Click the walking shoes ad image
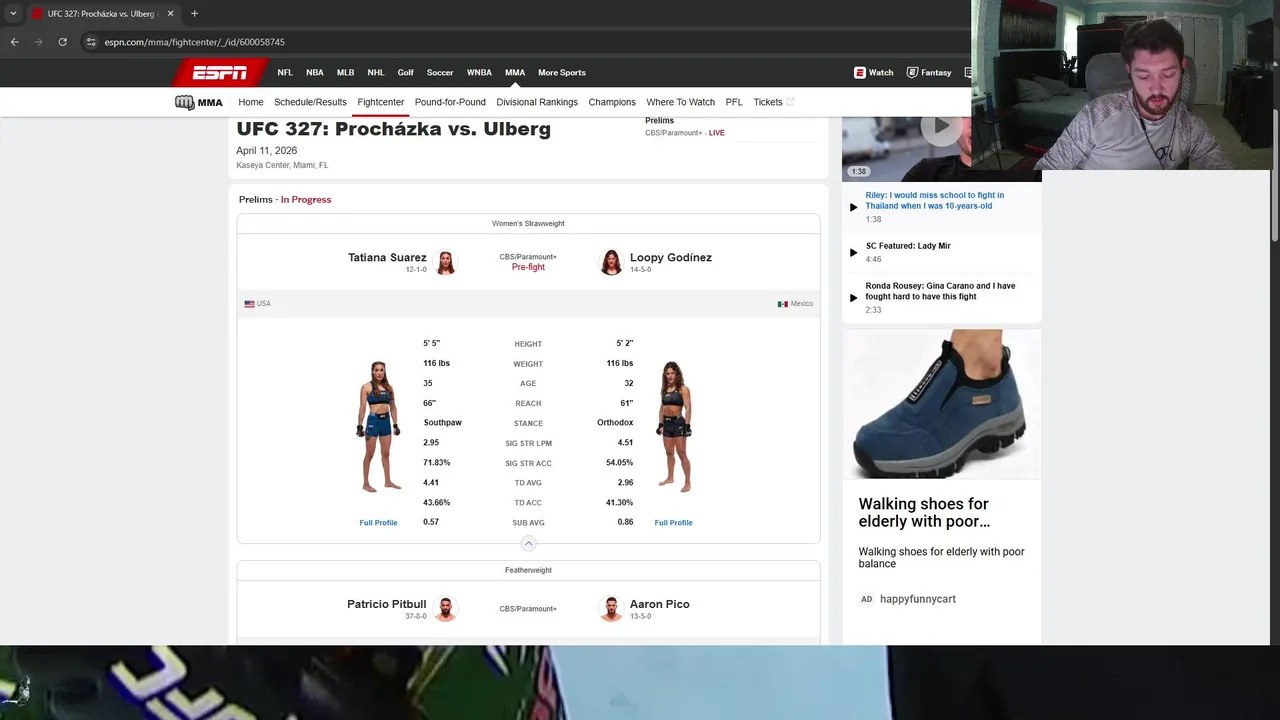The width and height of the screenshot is (1280, 720). pos(941,404)
